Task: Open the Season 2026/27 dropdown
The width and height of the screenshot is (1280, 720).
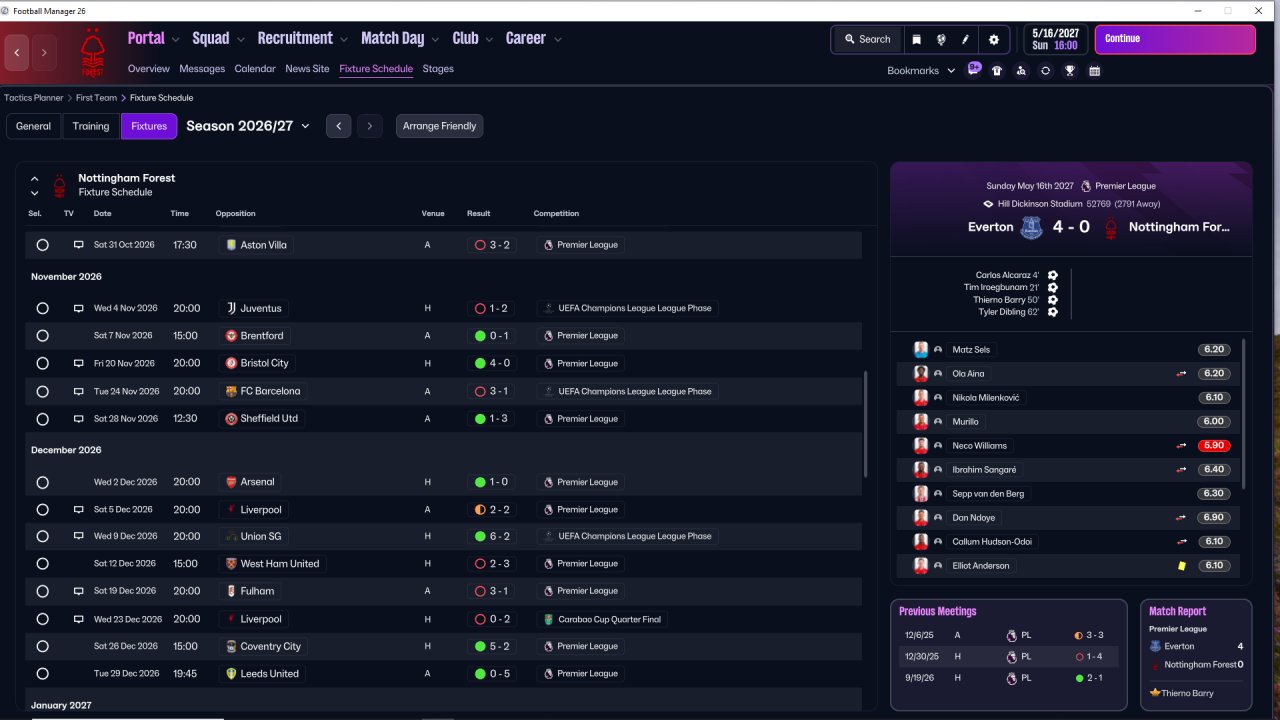Action: 248,126
